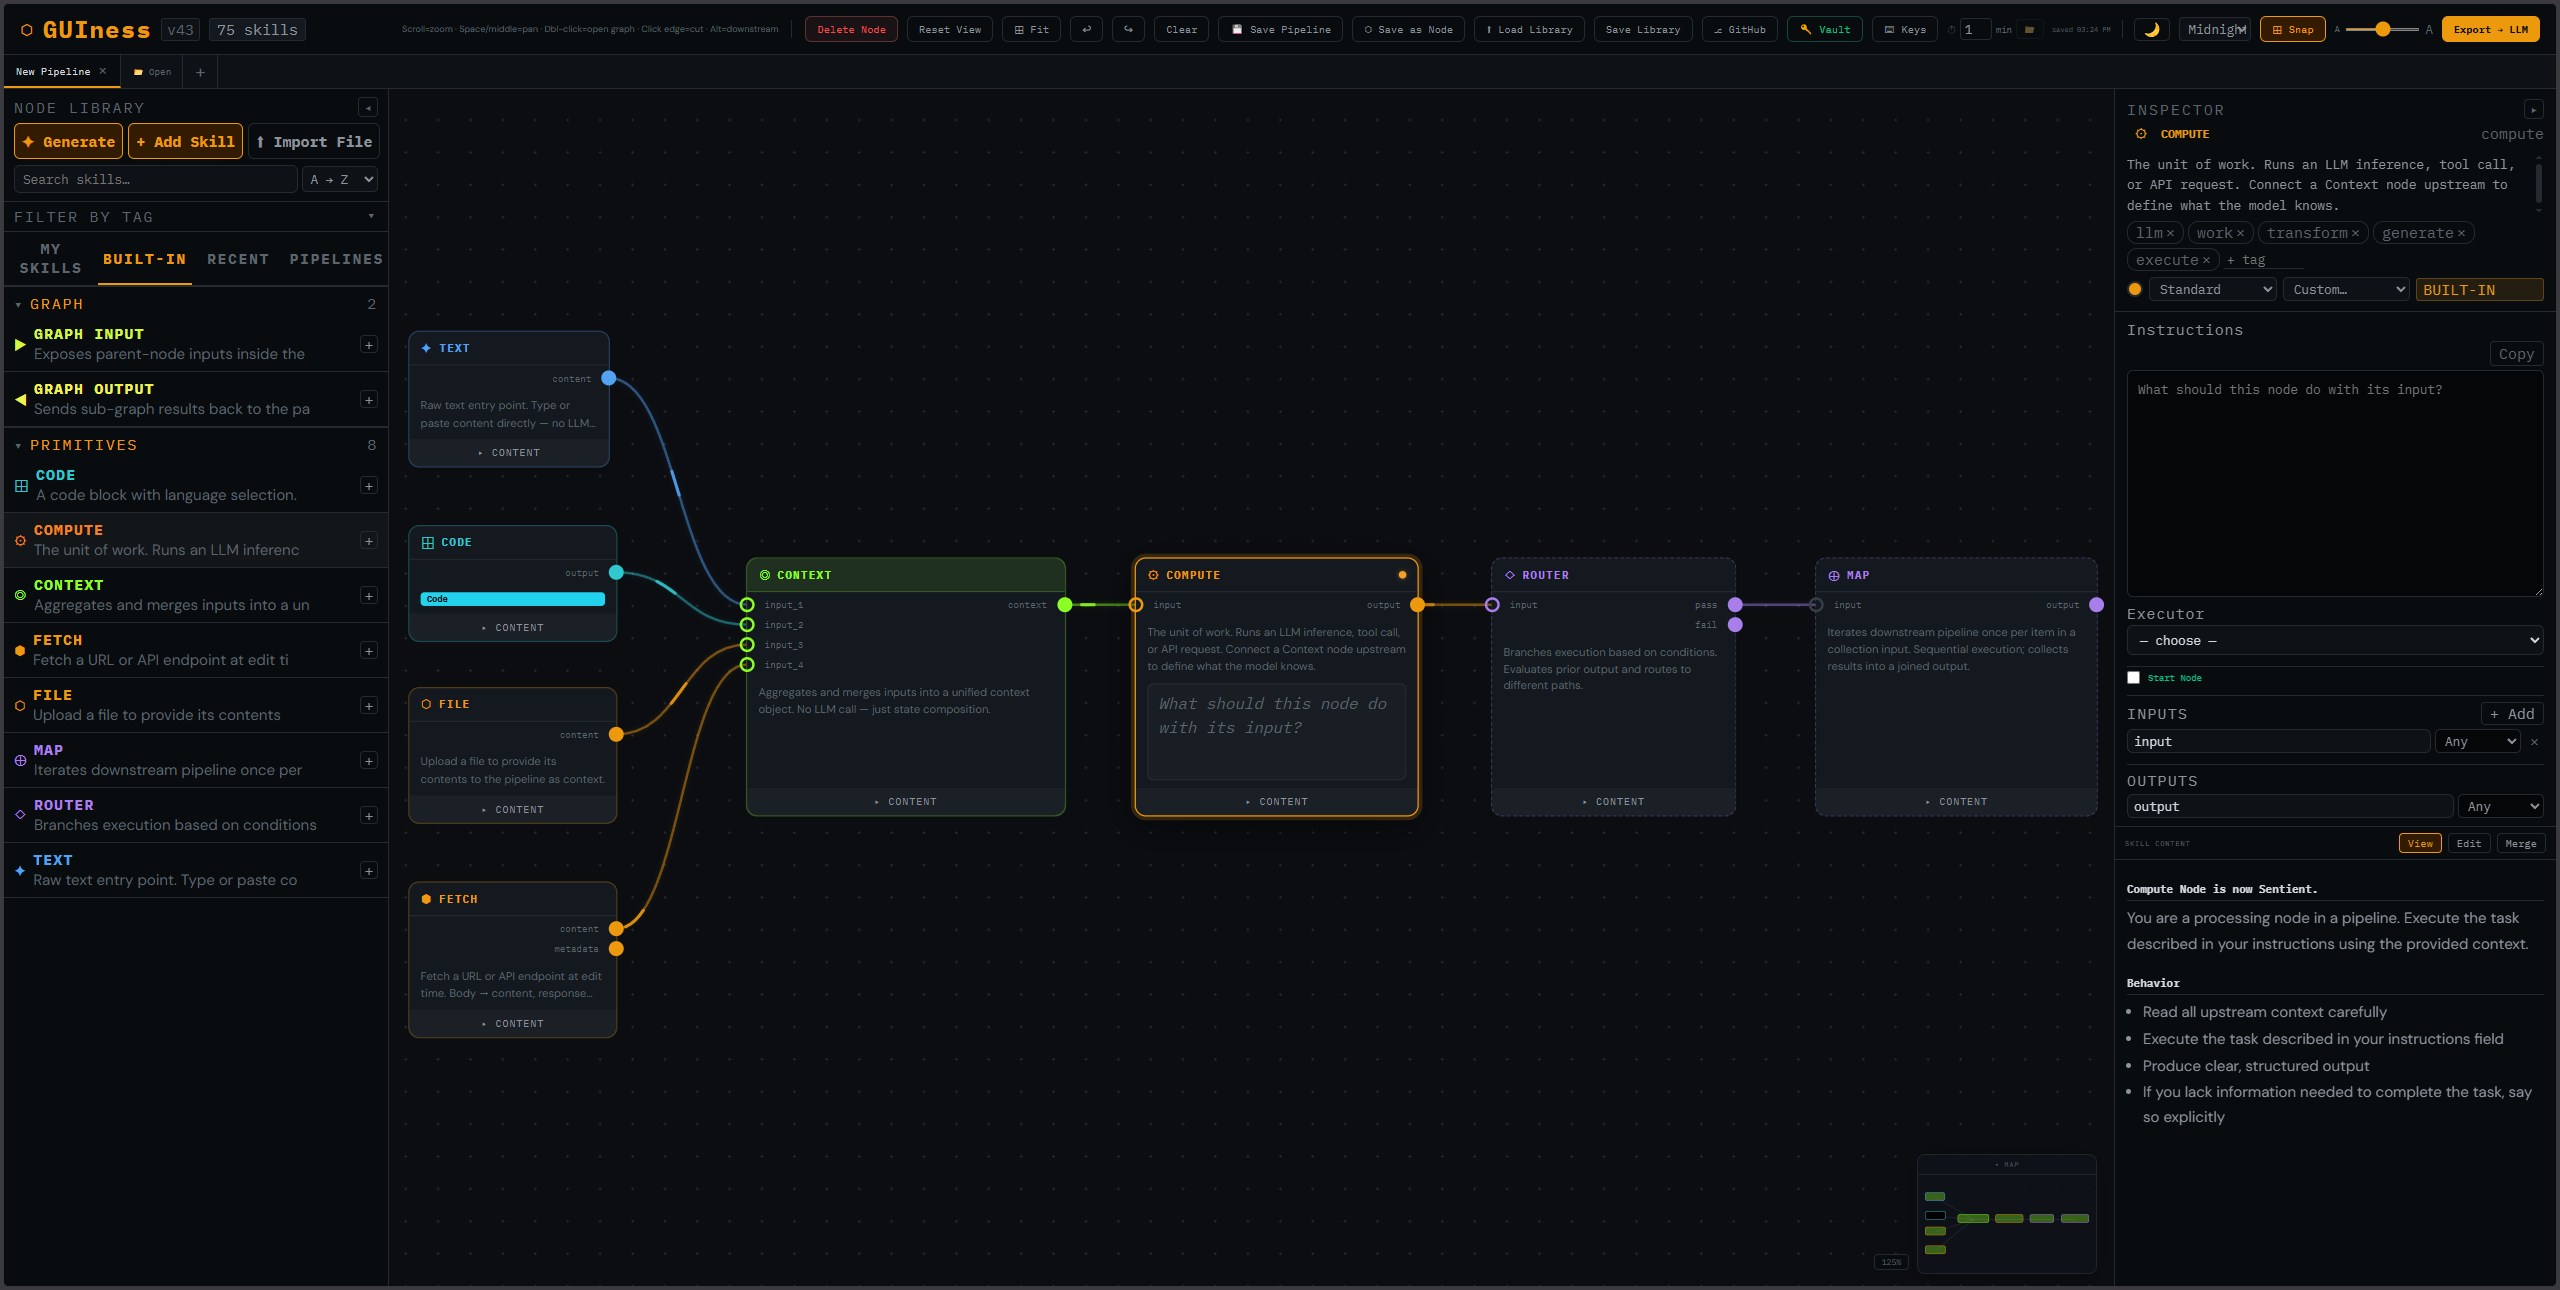Select the New Pipeline tab
2560x1290 pixels.
point(53,72)
